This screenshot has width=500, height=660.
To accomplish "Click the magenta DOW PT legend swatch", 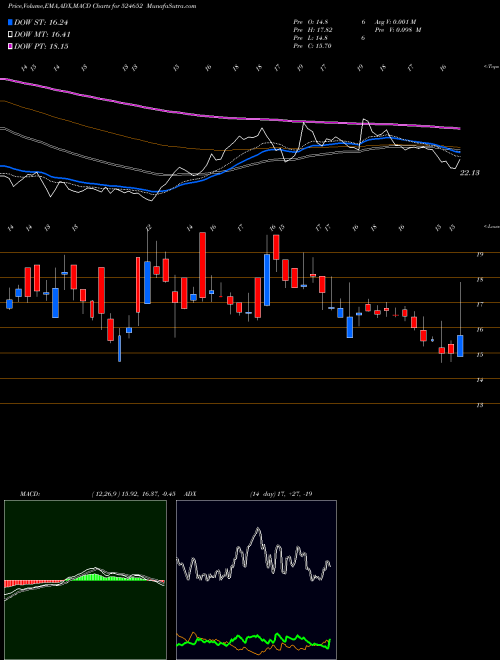I will 11,46.
